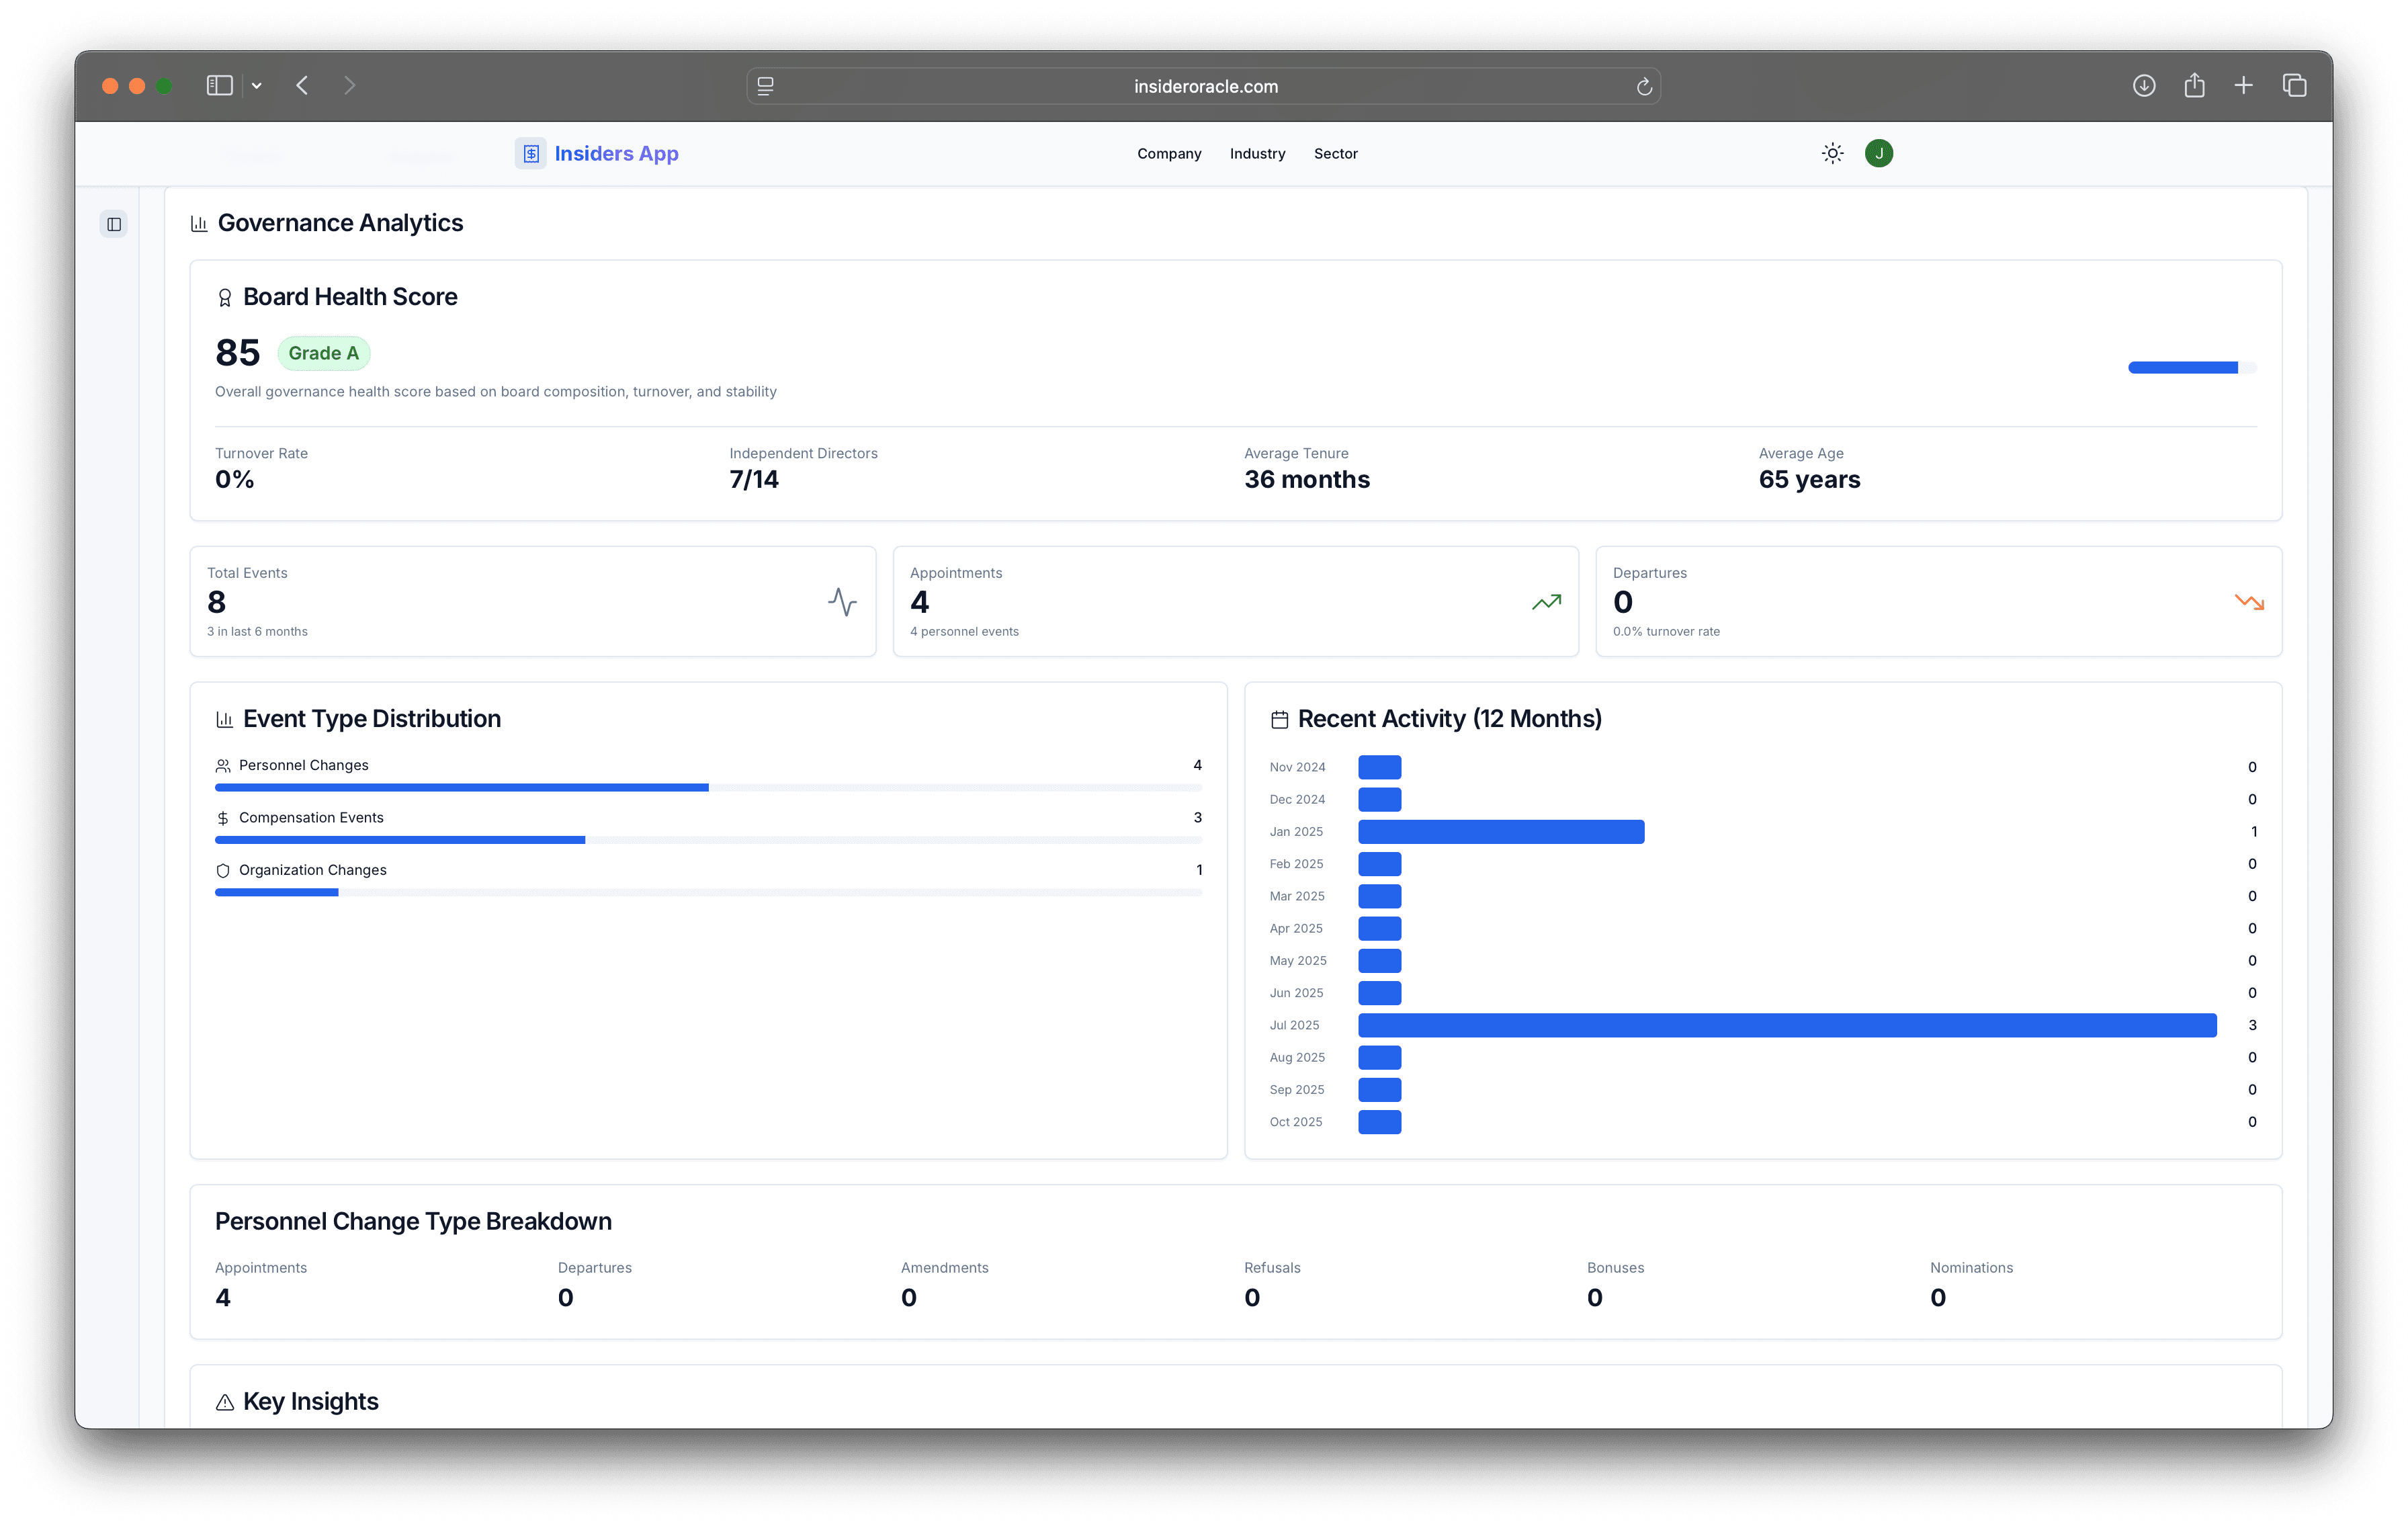This screenshot has height=1528, width=2408.
Task: Open the green J user avatar
Action: 1878,153
